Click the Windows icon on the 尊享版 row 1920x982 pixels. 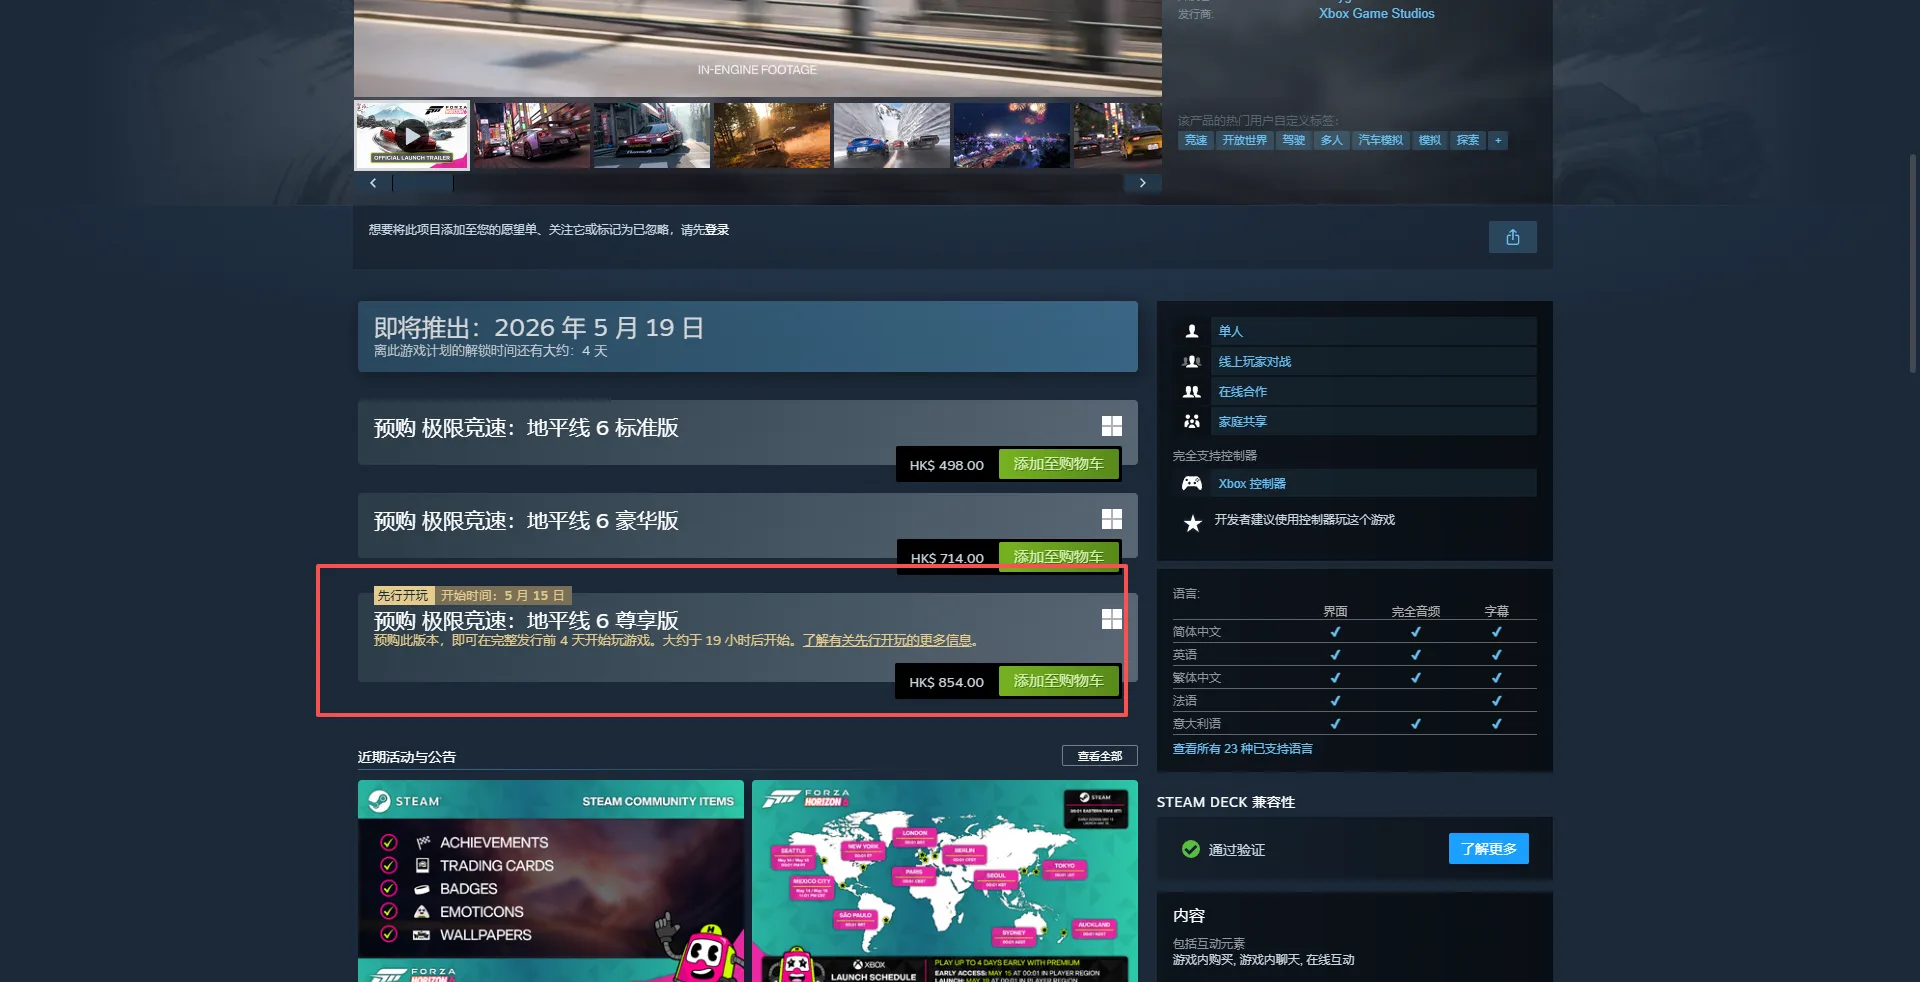[1111, 619]
